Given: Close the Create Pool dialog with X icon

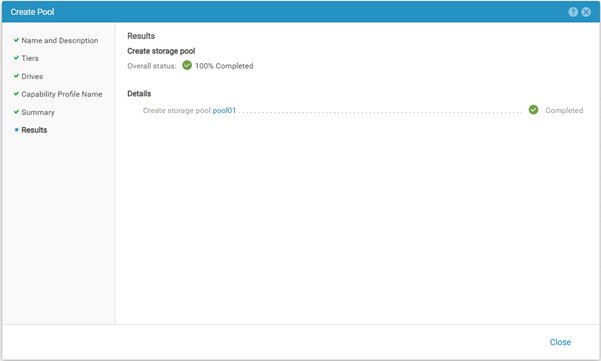Looking at the screenshot, I should tap(586, 12).
